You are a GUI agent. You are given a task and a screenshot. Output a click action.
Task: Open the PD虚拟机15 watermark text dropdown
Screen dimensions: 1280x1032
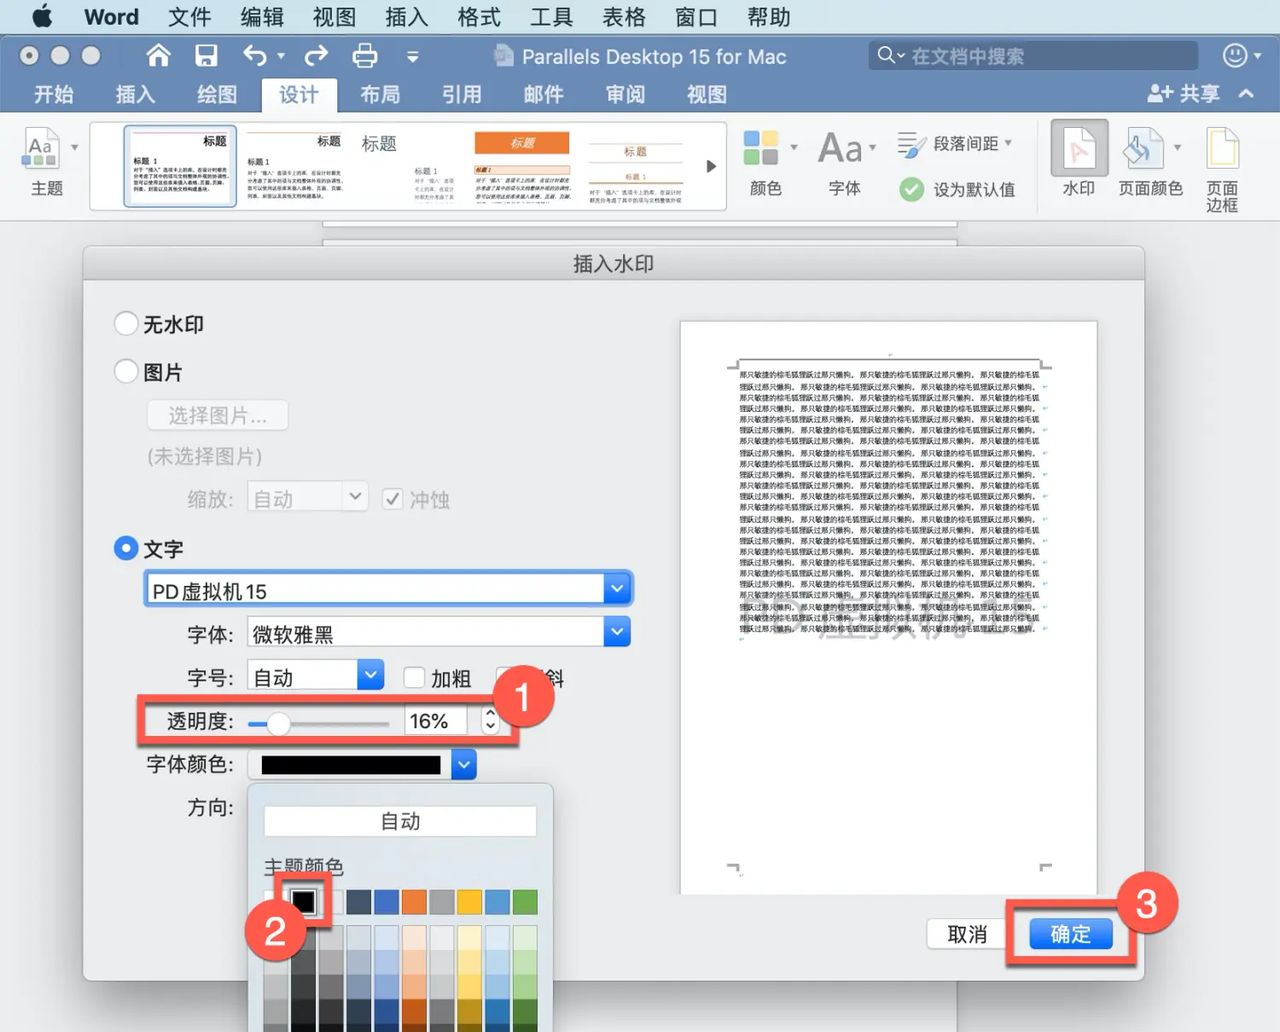click(617, 588)
